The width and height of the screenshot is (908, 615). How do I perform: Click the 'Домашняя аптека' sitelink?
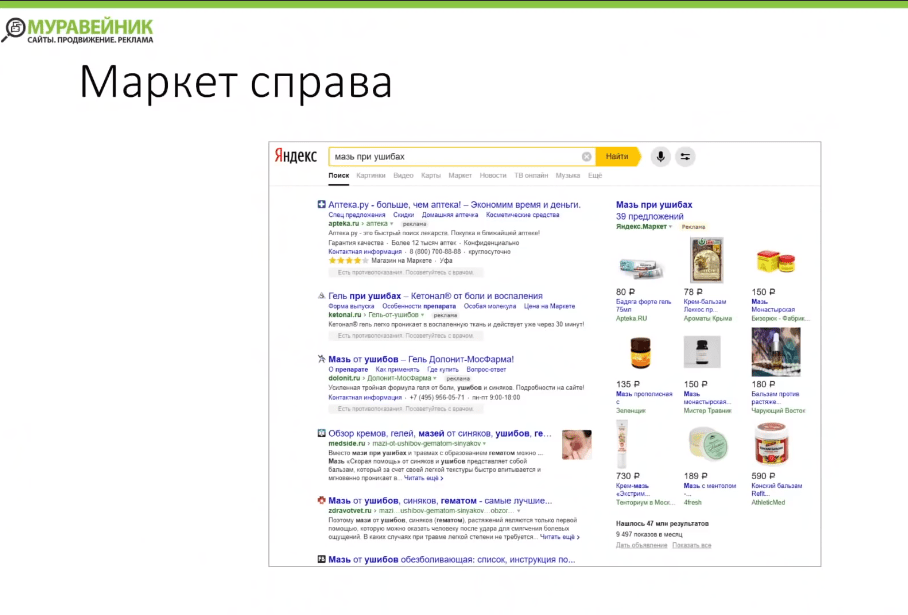[450, 215]
